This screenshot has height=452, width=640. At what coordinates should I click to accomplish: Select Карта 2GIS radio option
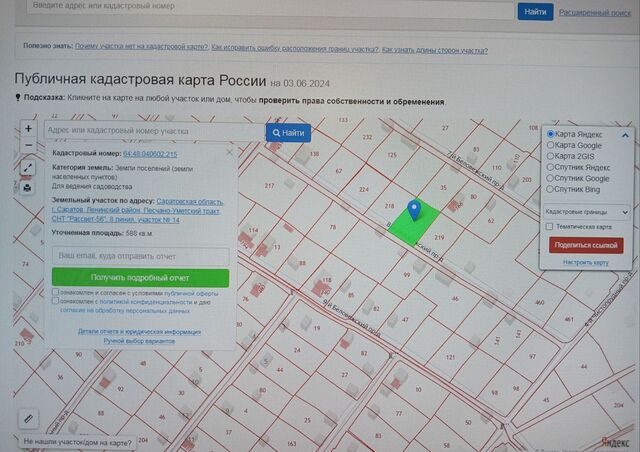(550, 156)
